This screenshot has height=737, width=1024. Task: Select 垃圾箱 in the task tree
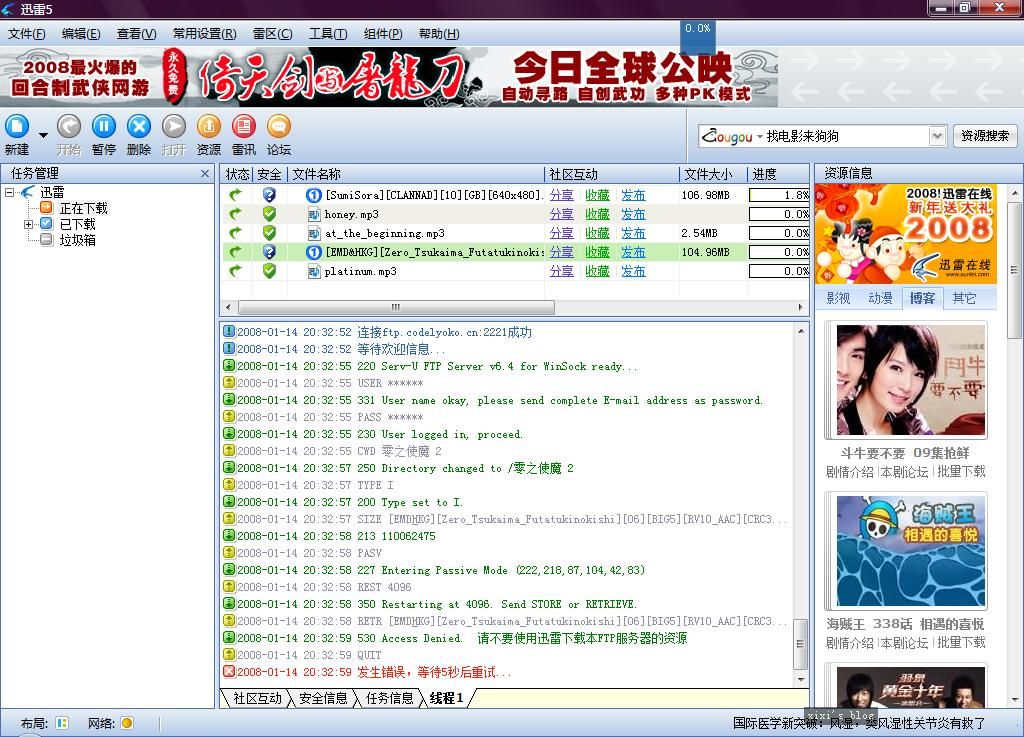click(78, 240)
